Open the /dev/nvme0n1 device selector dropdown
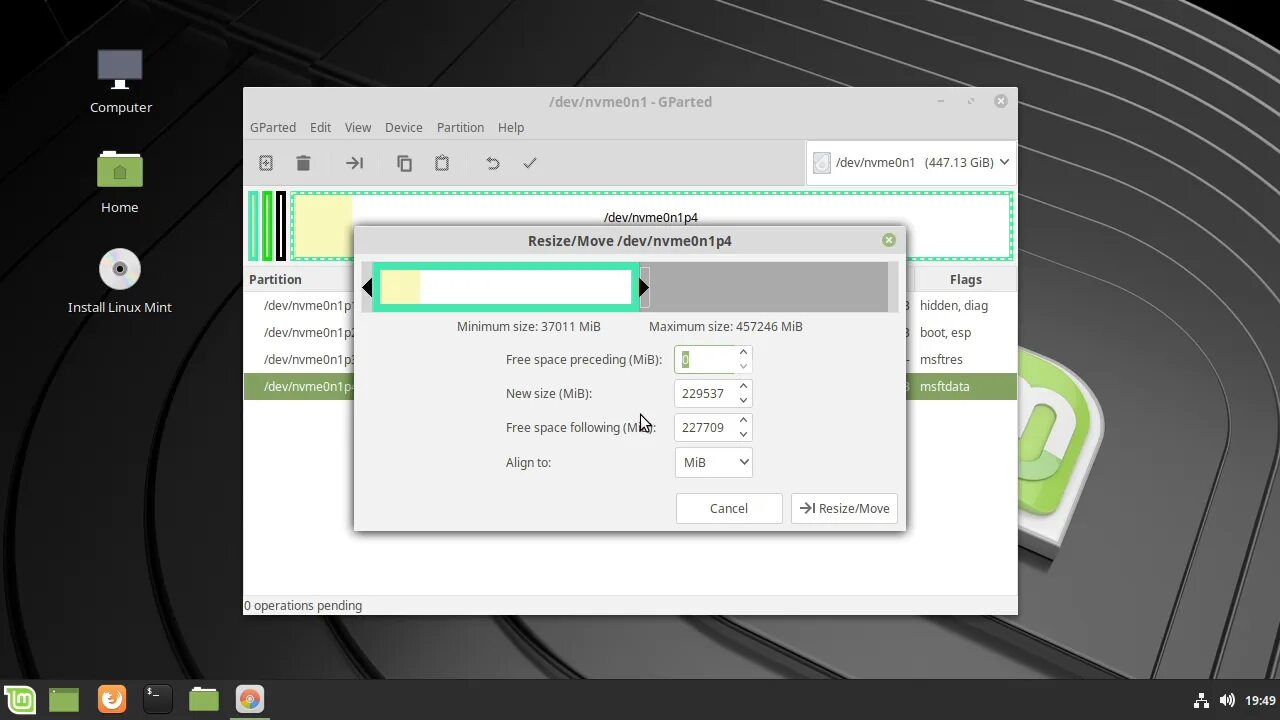 (911, 163)
